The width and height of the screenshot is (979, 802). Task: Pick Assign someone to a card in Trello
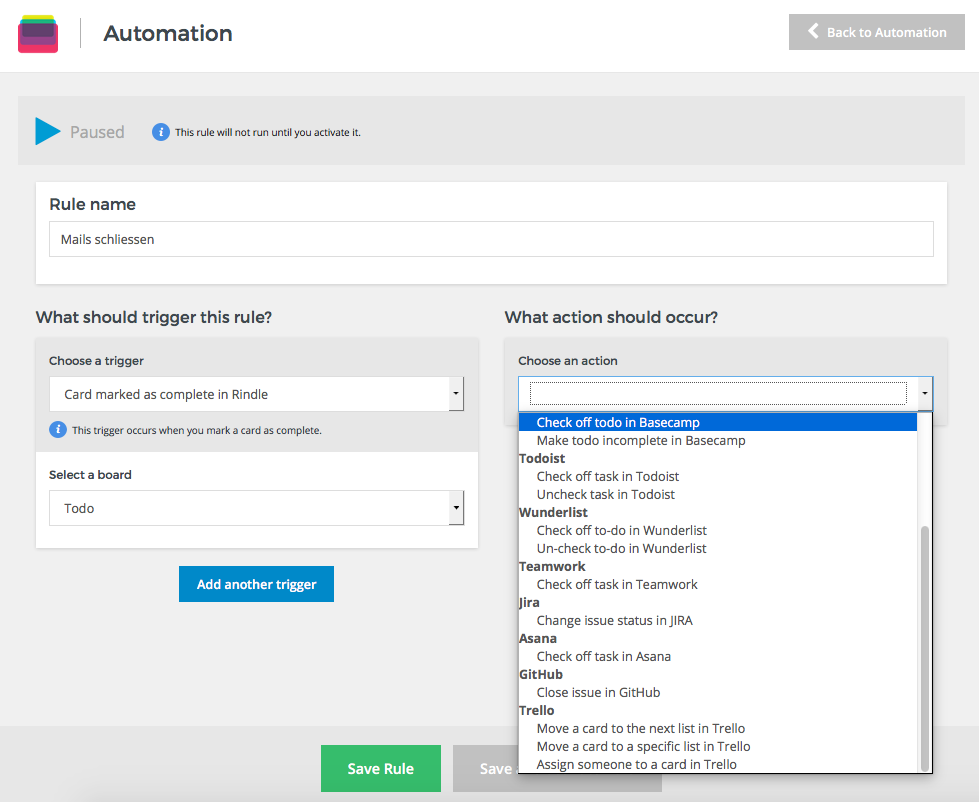[x=717, y=765]
